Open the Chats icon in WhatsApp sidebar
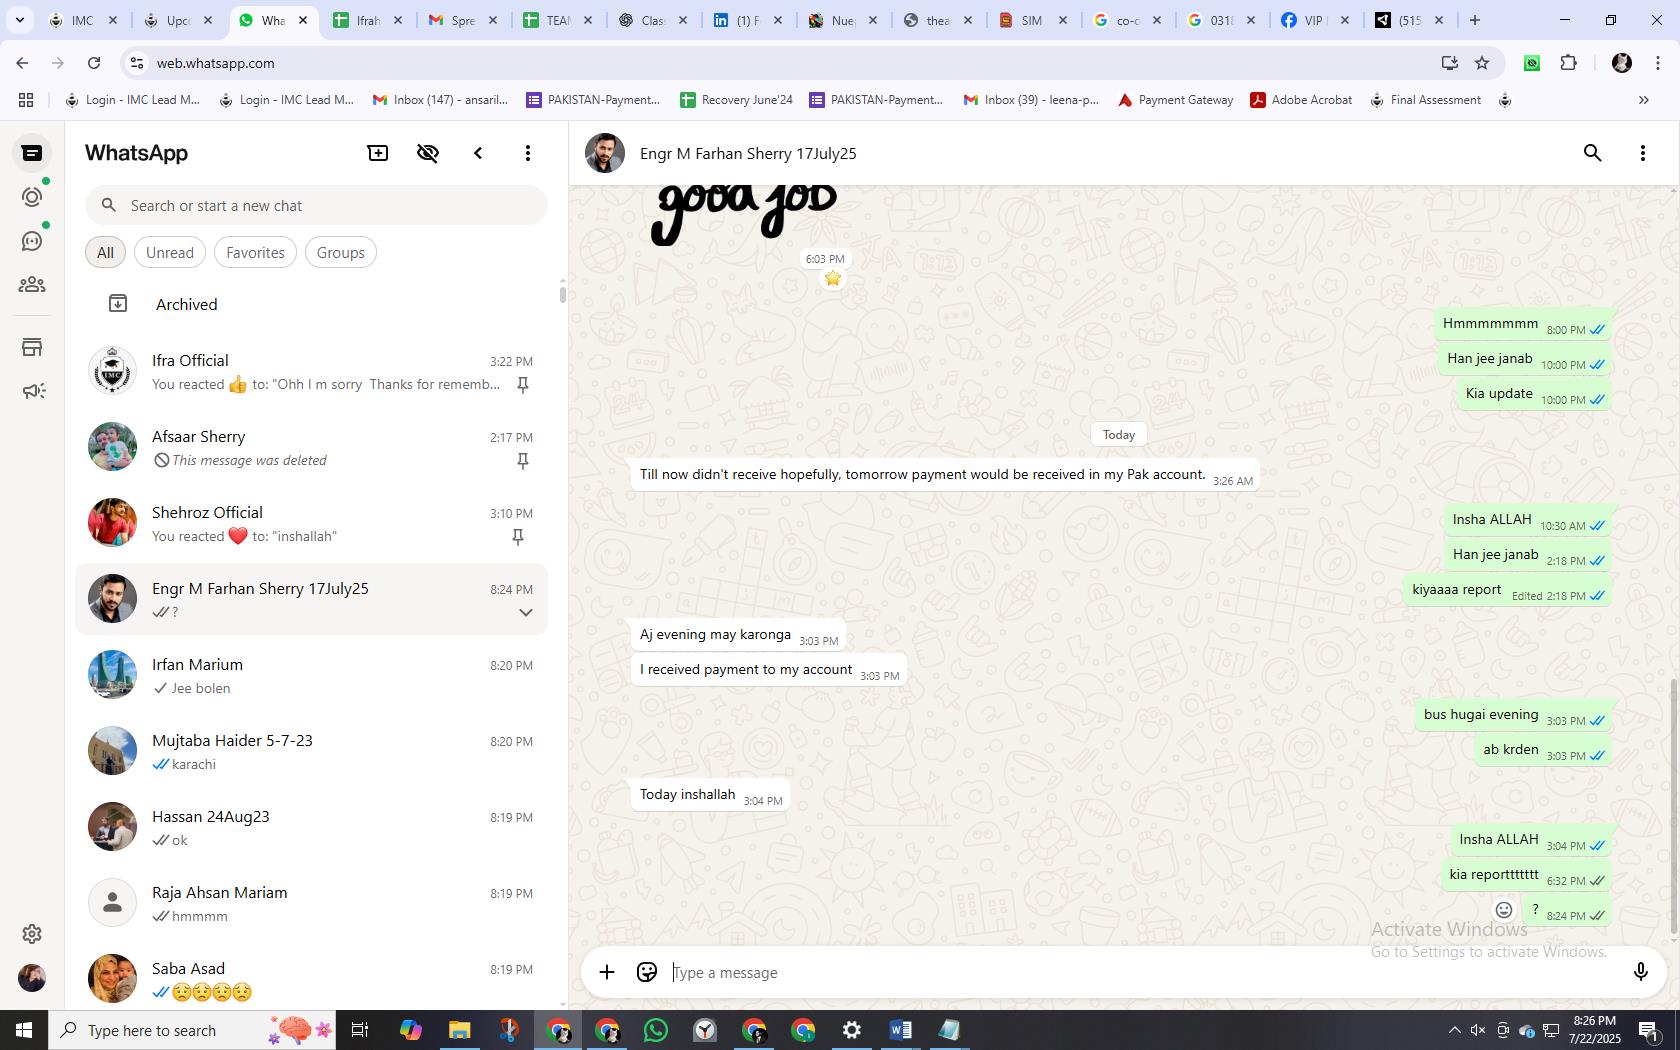The height and width of the screenshot is (1050, 1680). [32, 153]
